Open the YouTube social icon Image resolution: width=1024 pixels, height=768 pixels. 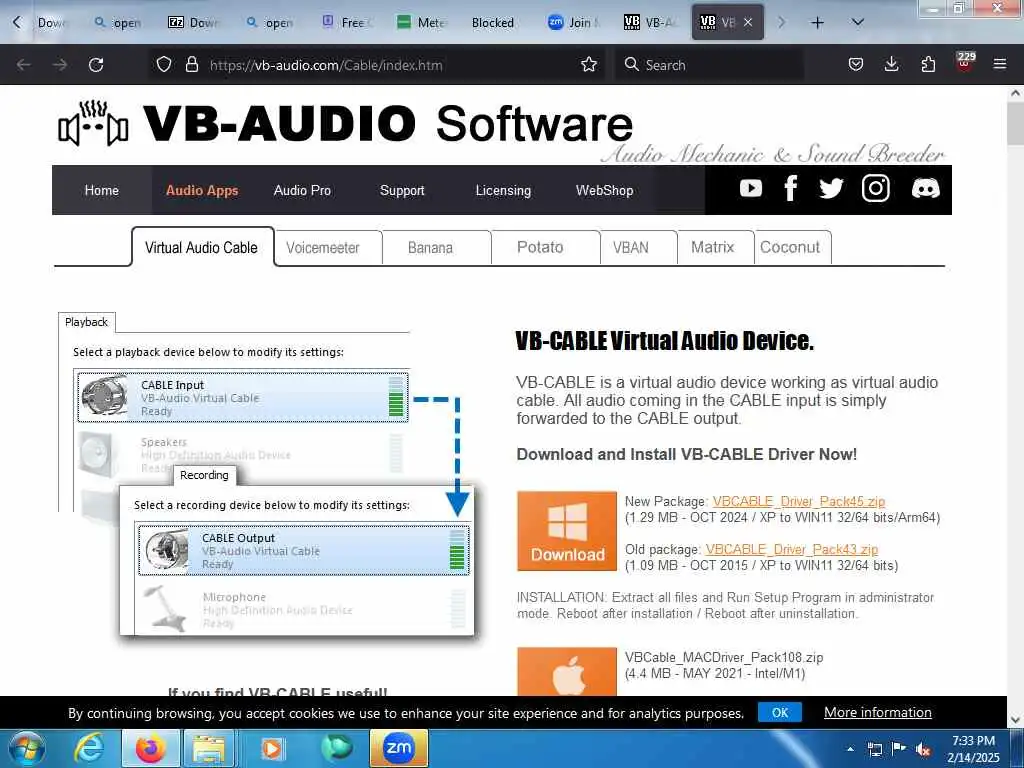click(750, 189)
